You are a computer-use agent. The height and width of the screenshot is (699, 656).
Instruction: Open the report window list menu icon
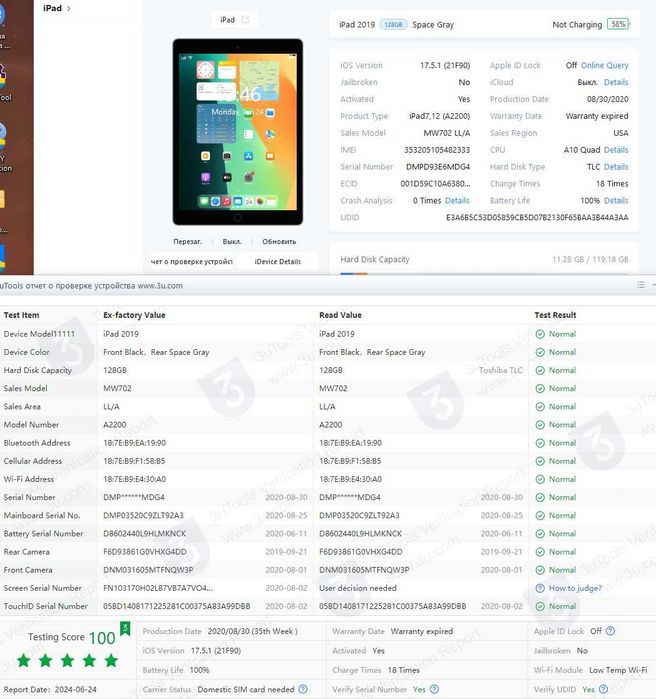click(x=641, y=285)
